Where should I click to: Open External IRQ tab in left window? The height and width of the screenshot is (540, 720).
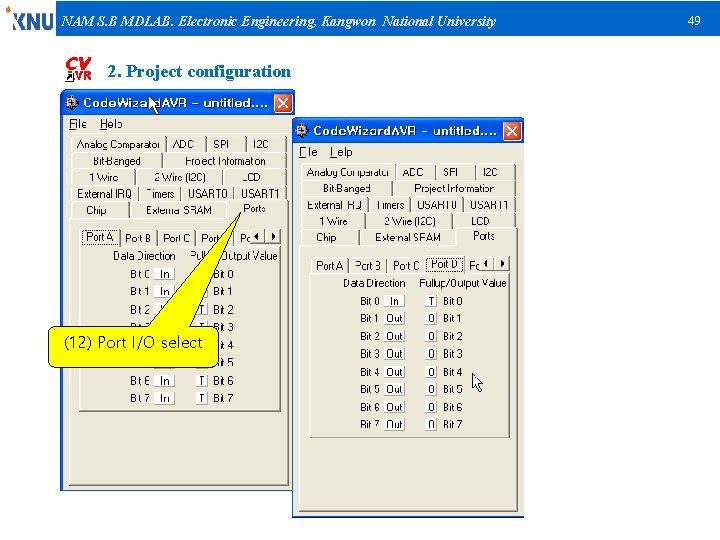(x=104, y=194)
